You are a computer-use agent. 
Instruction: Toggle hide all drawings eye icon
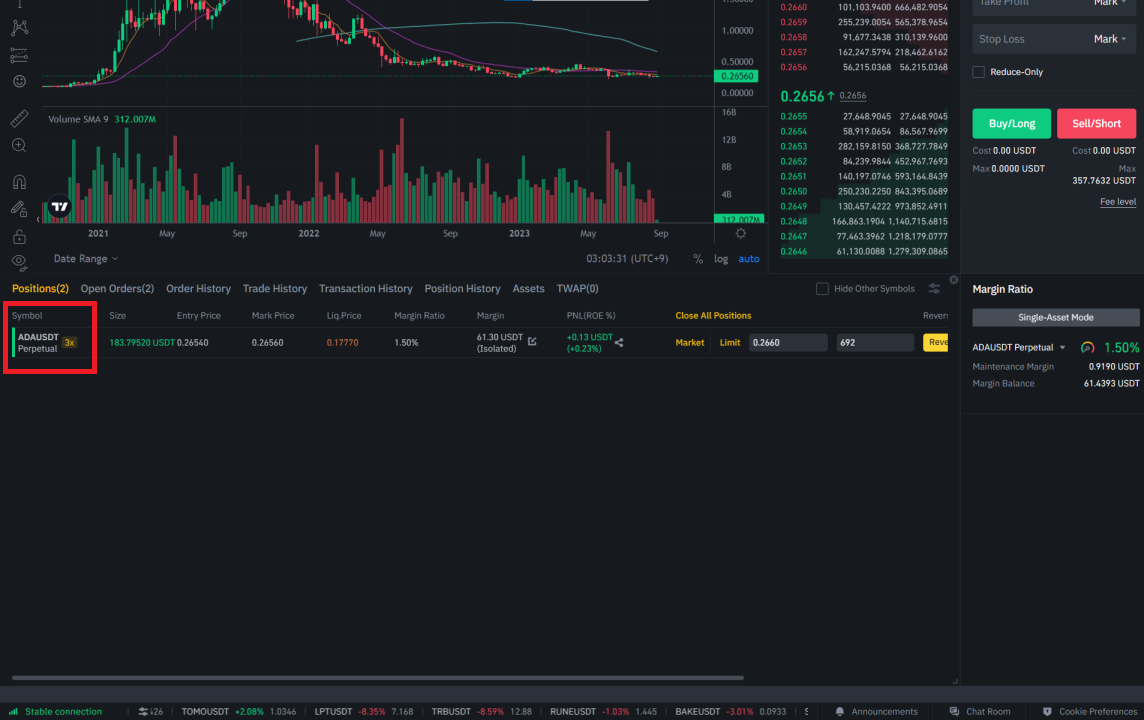click(20, 262)
